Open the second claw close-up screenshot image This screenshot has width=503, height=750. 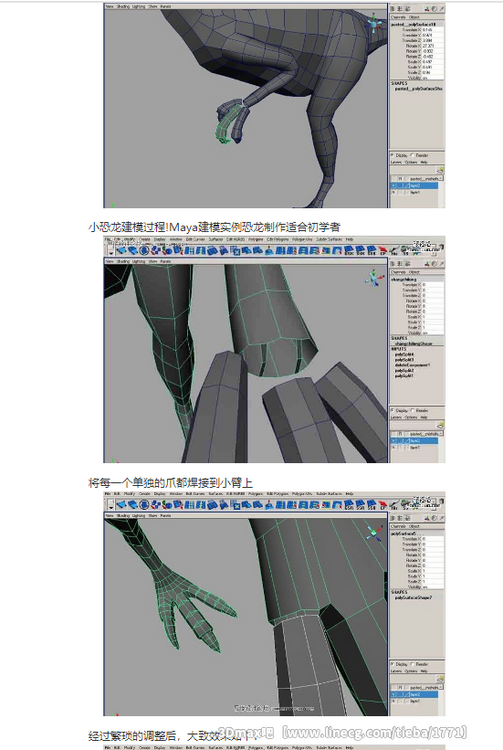tap(274, 349)
